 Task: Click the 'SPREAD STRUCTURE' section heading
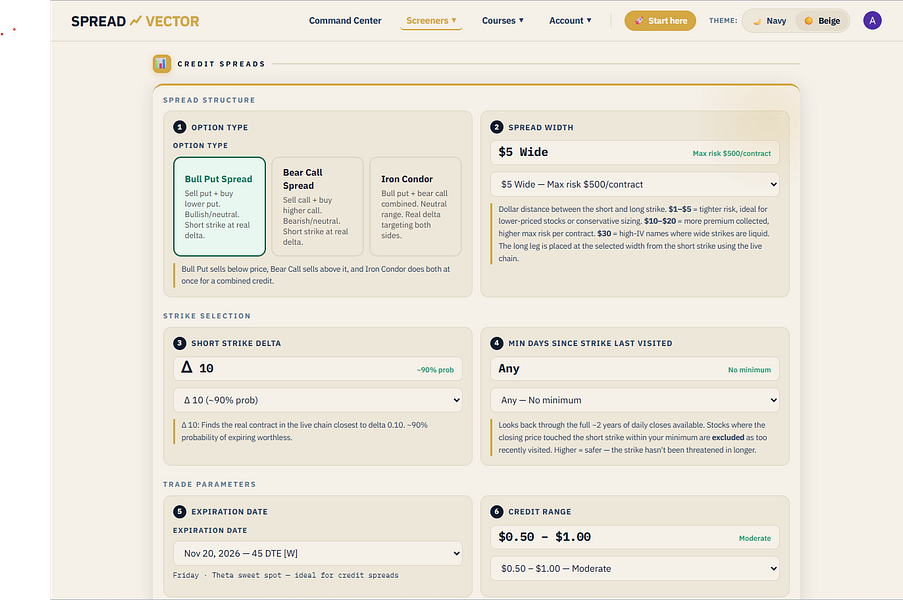209,100
